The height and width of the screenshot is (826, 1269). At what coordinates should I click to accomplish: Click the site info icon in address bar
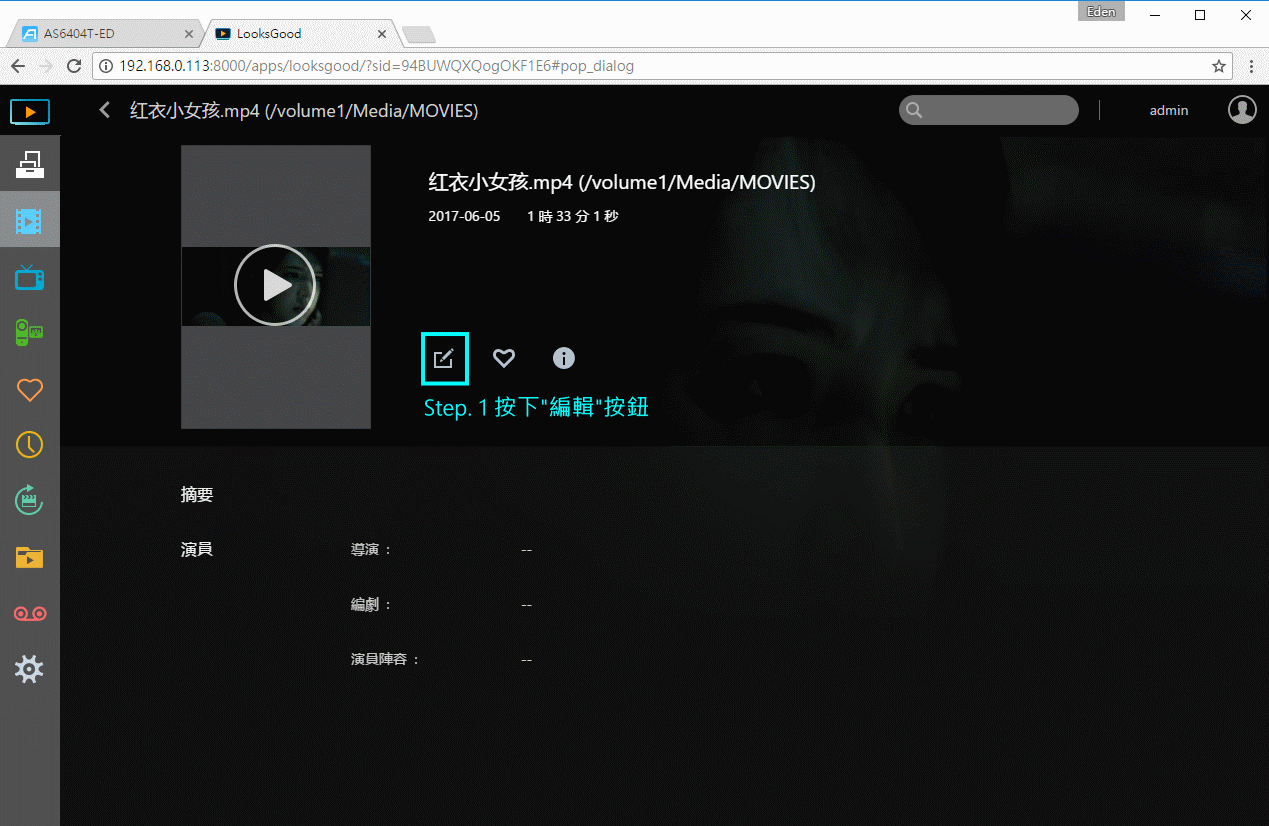pos(106,66)
